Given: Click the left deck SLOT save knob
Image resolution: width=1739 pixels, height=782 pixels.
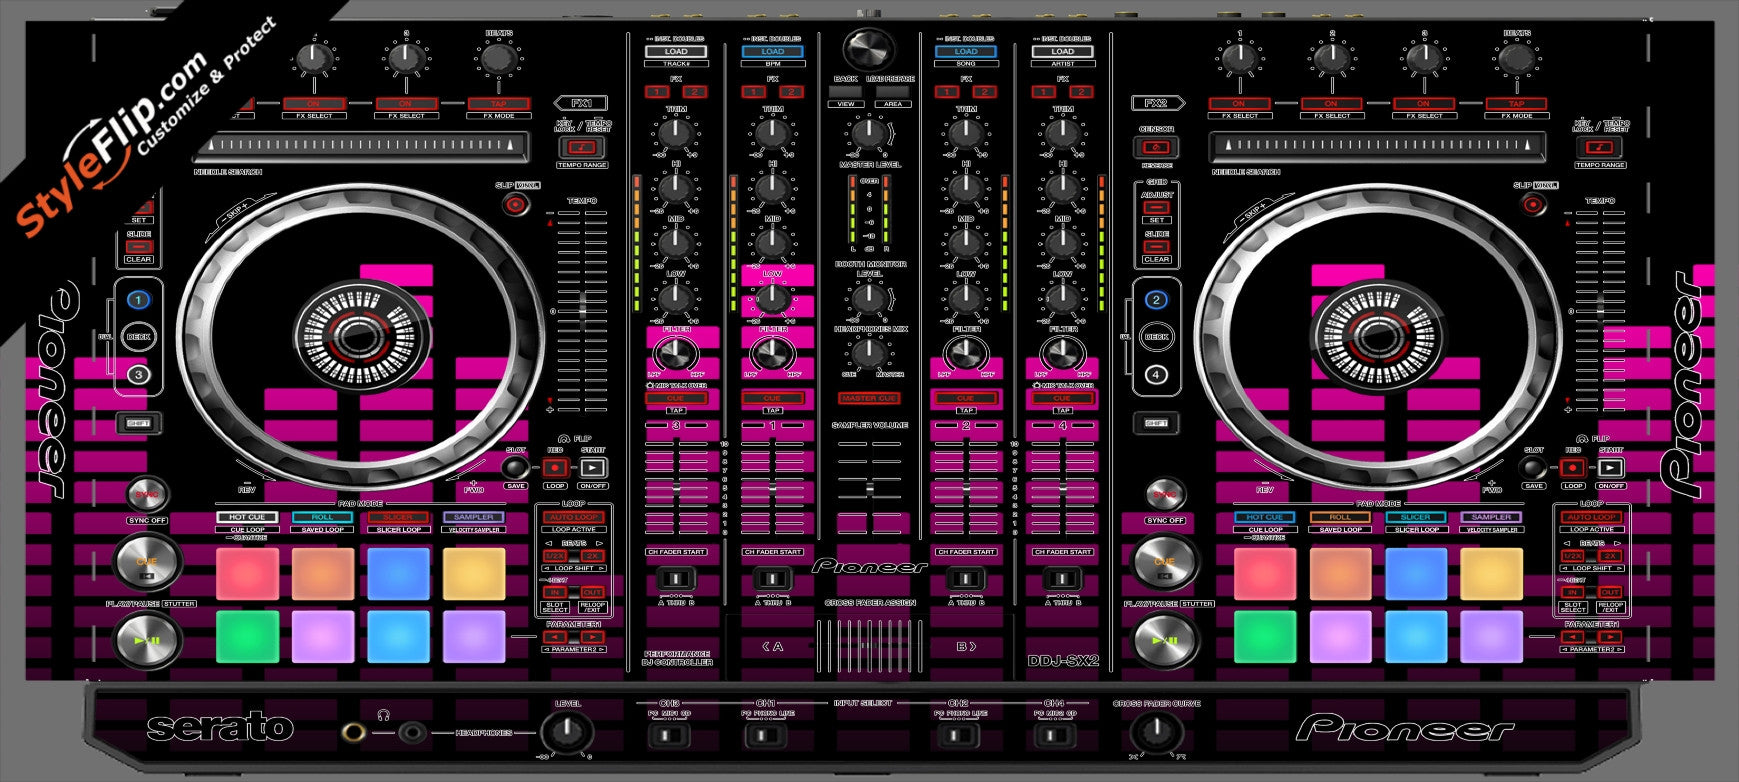Looking at the screenshot, I should point(515,467).
